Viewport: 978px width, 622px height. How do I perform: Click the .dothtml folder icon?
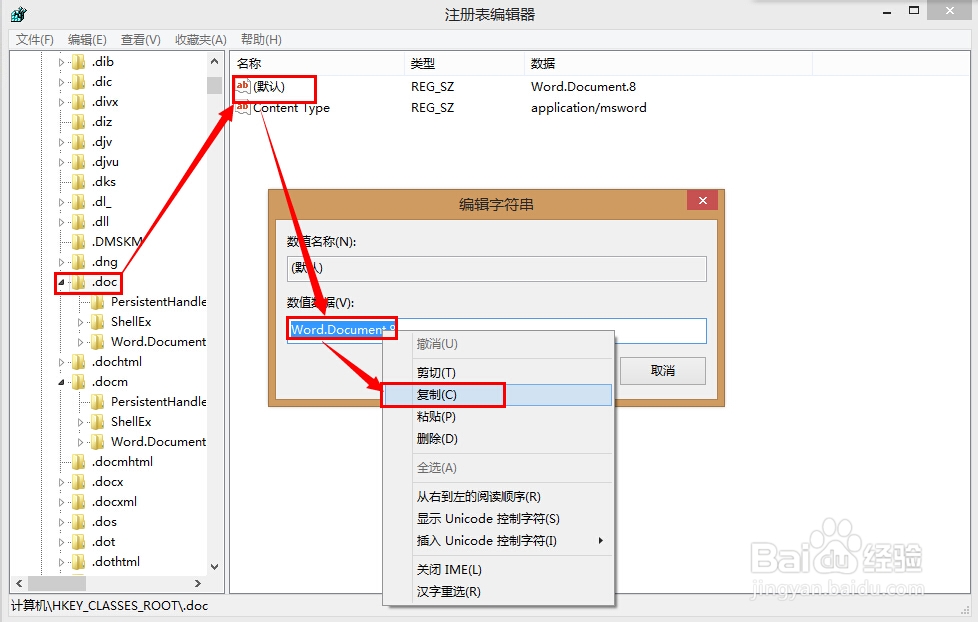point(79,561)
